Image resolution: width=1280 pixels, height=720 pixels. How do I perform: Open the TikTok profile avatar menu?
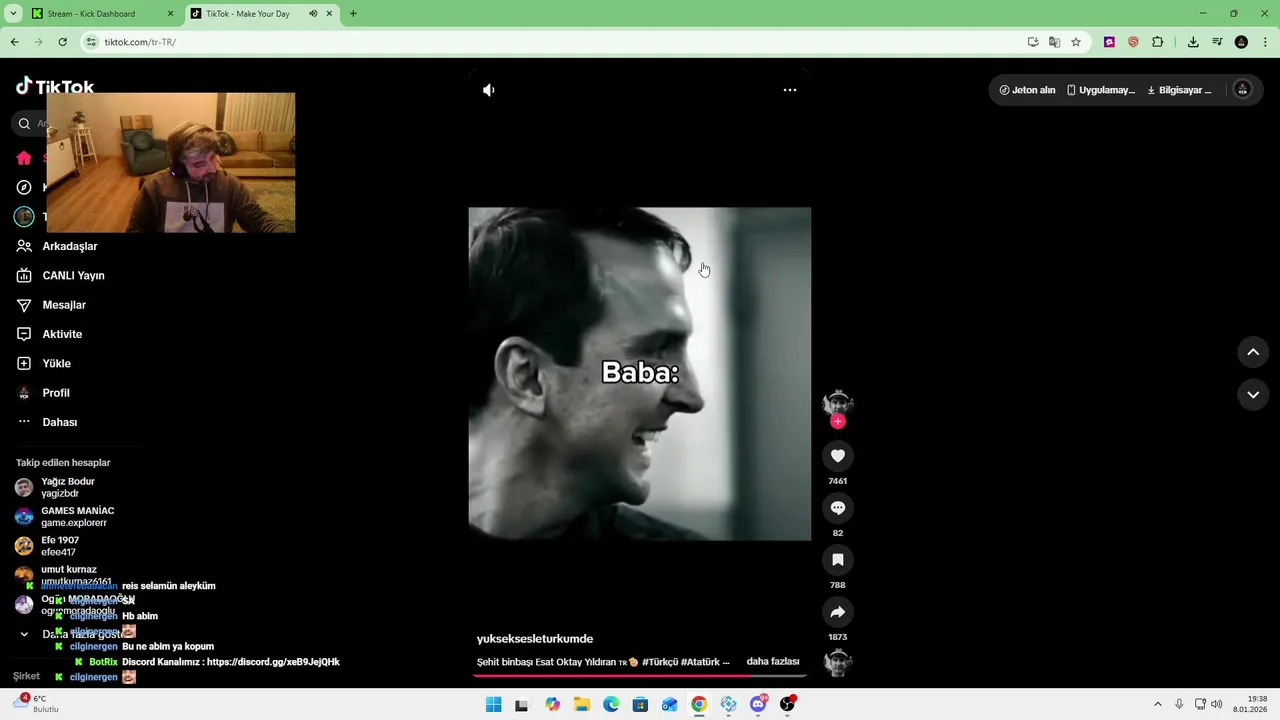pos(1243,90)
